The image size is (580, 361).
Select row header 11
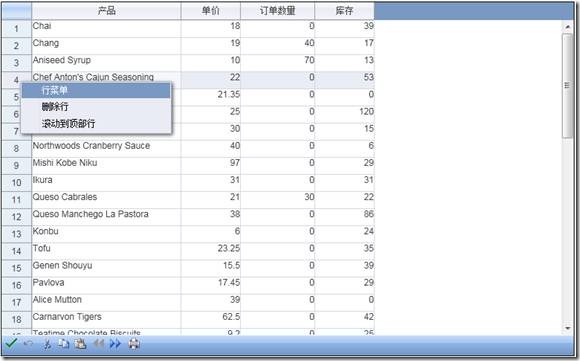pyautogui.click(x=17, y=200)
